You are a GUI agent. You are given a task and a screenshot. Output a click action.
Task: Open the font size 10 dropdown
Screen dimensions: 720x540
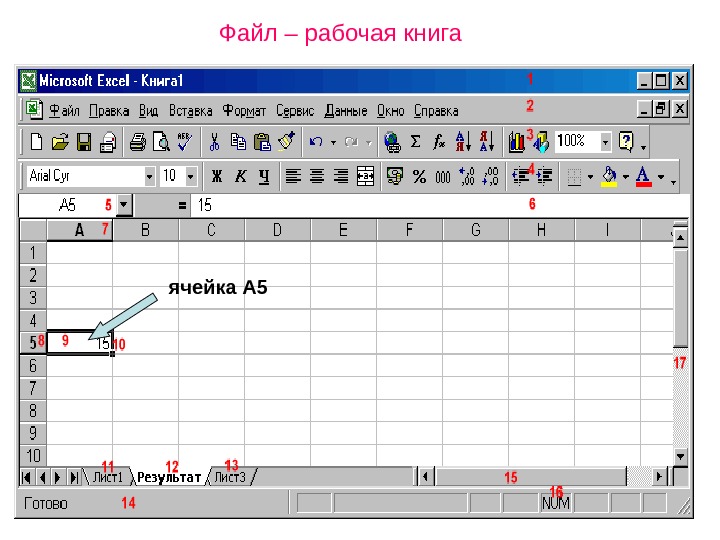tap(190, 176)
